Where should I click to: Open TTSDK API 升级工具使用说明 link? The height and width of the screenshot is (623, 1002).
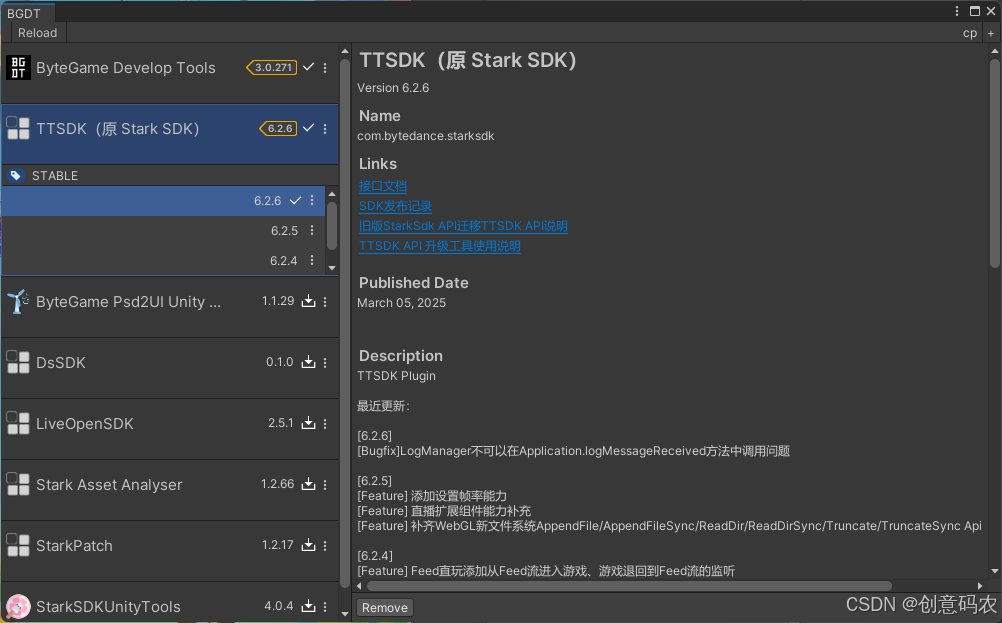pyautogui.click(x=440, y=246)
